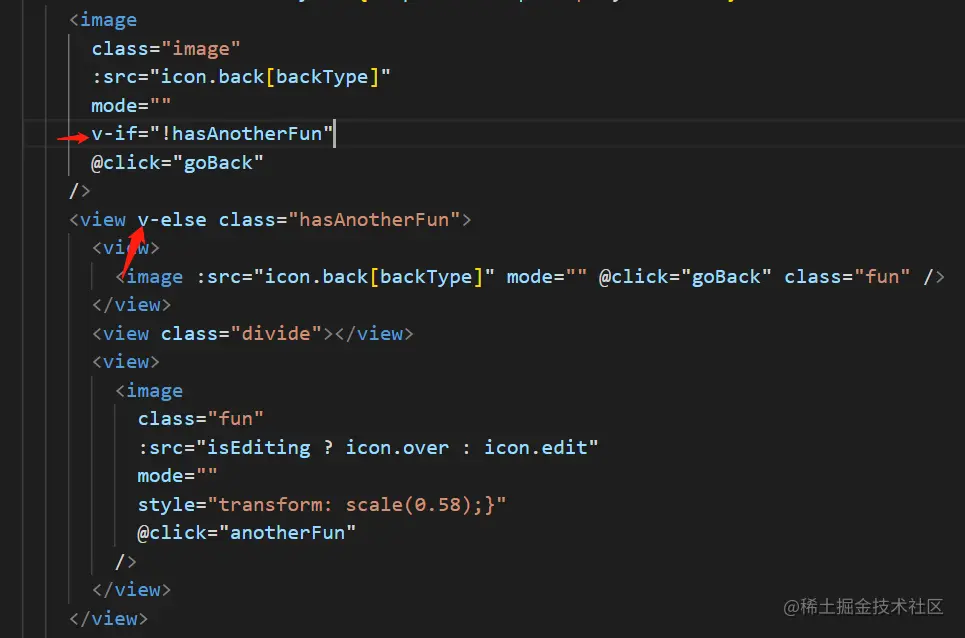Click the <view> line below the divide view
Viewport: 965px width, 638px height.
pyautogui.click(x=126, y=362)
